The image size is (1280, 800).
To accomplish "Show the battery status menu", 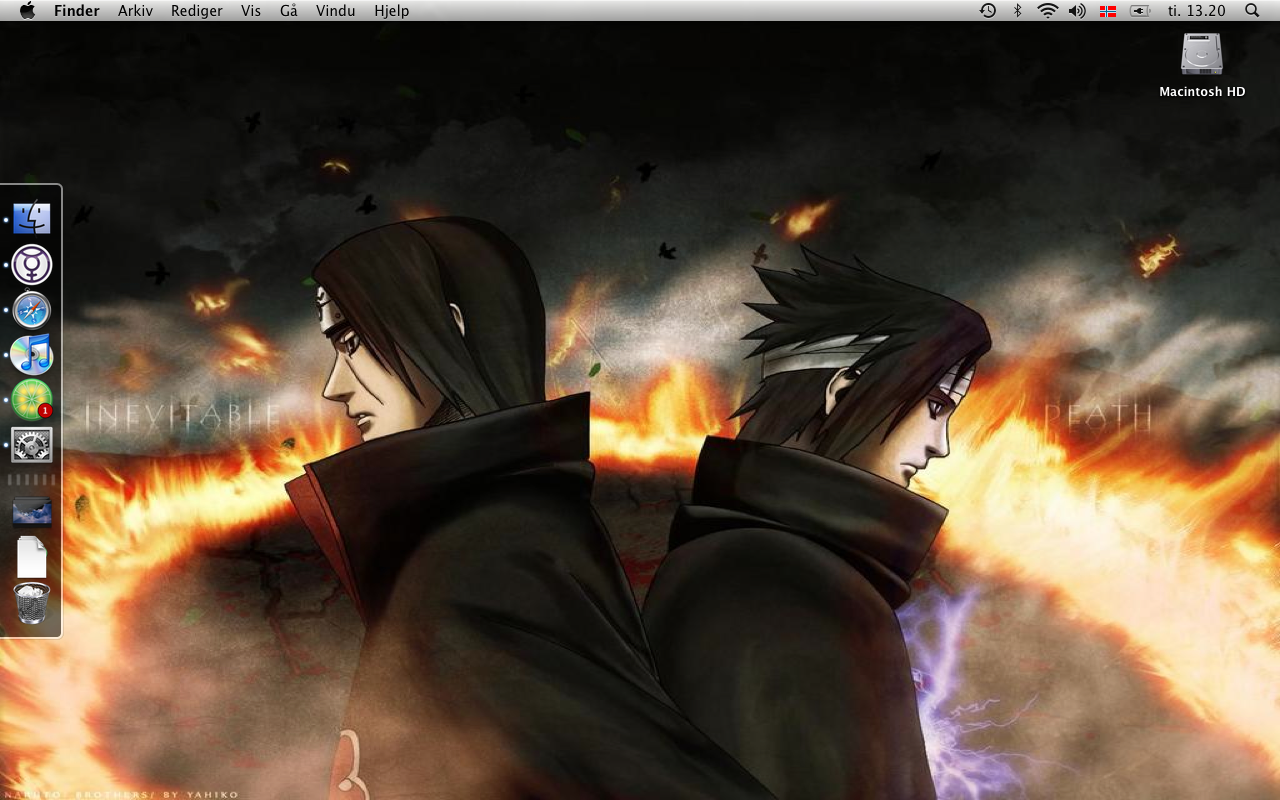I will coord(1140,10).
